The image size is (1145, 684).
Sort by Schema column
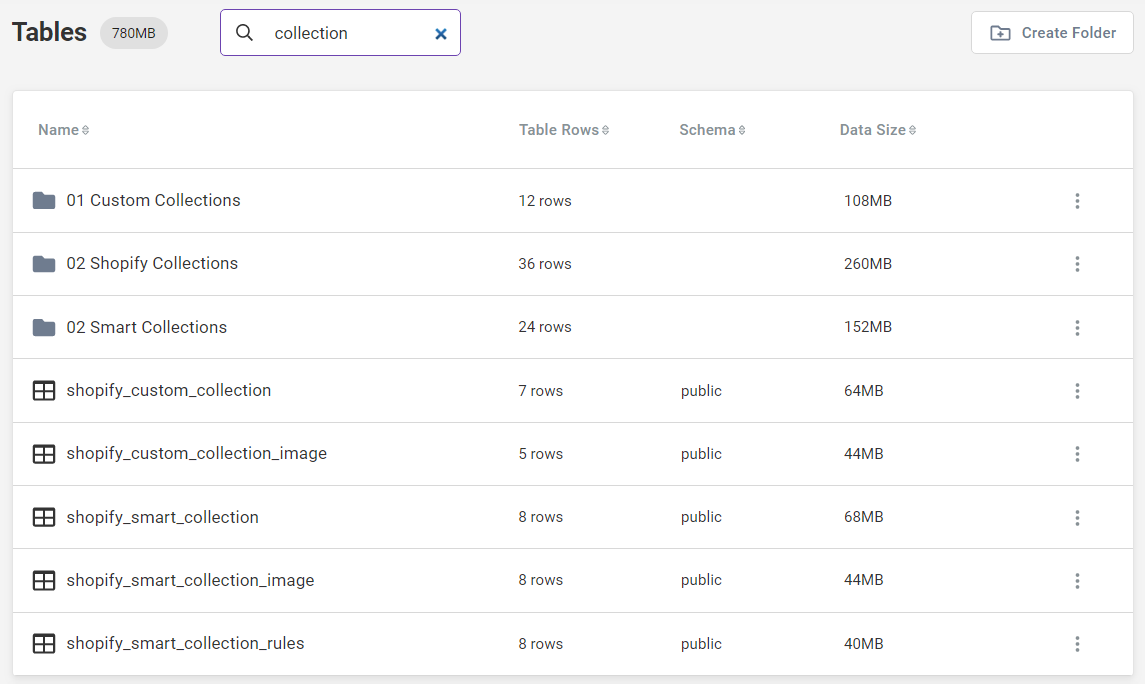[x=712, y=130]
